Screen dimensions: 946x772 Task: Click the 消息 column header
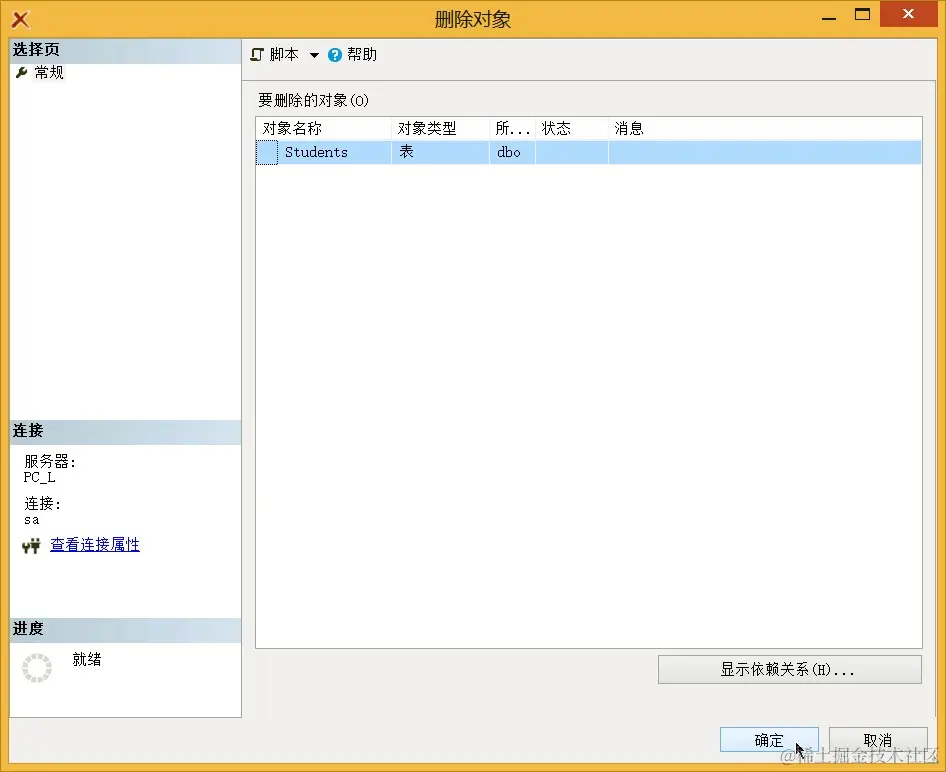pos(764,128)
